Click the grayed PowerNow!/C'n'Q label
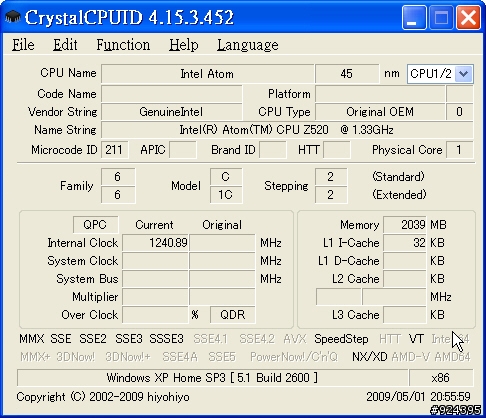The height and width of the screenshot is (418, 486). click(x=294, y=357)
